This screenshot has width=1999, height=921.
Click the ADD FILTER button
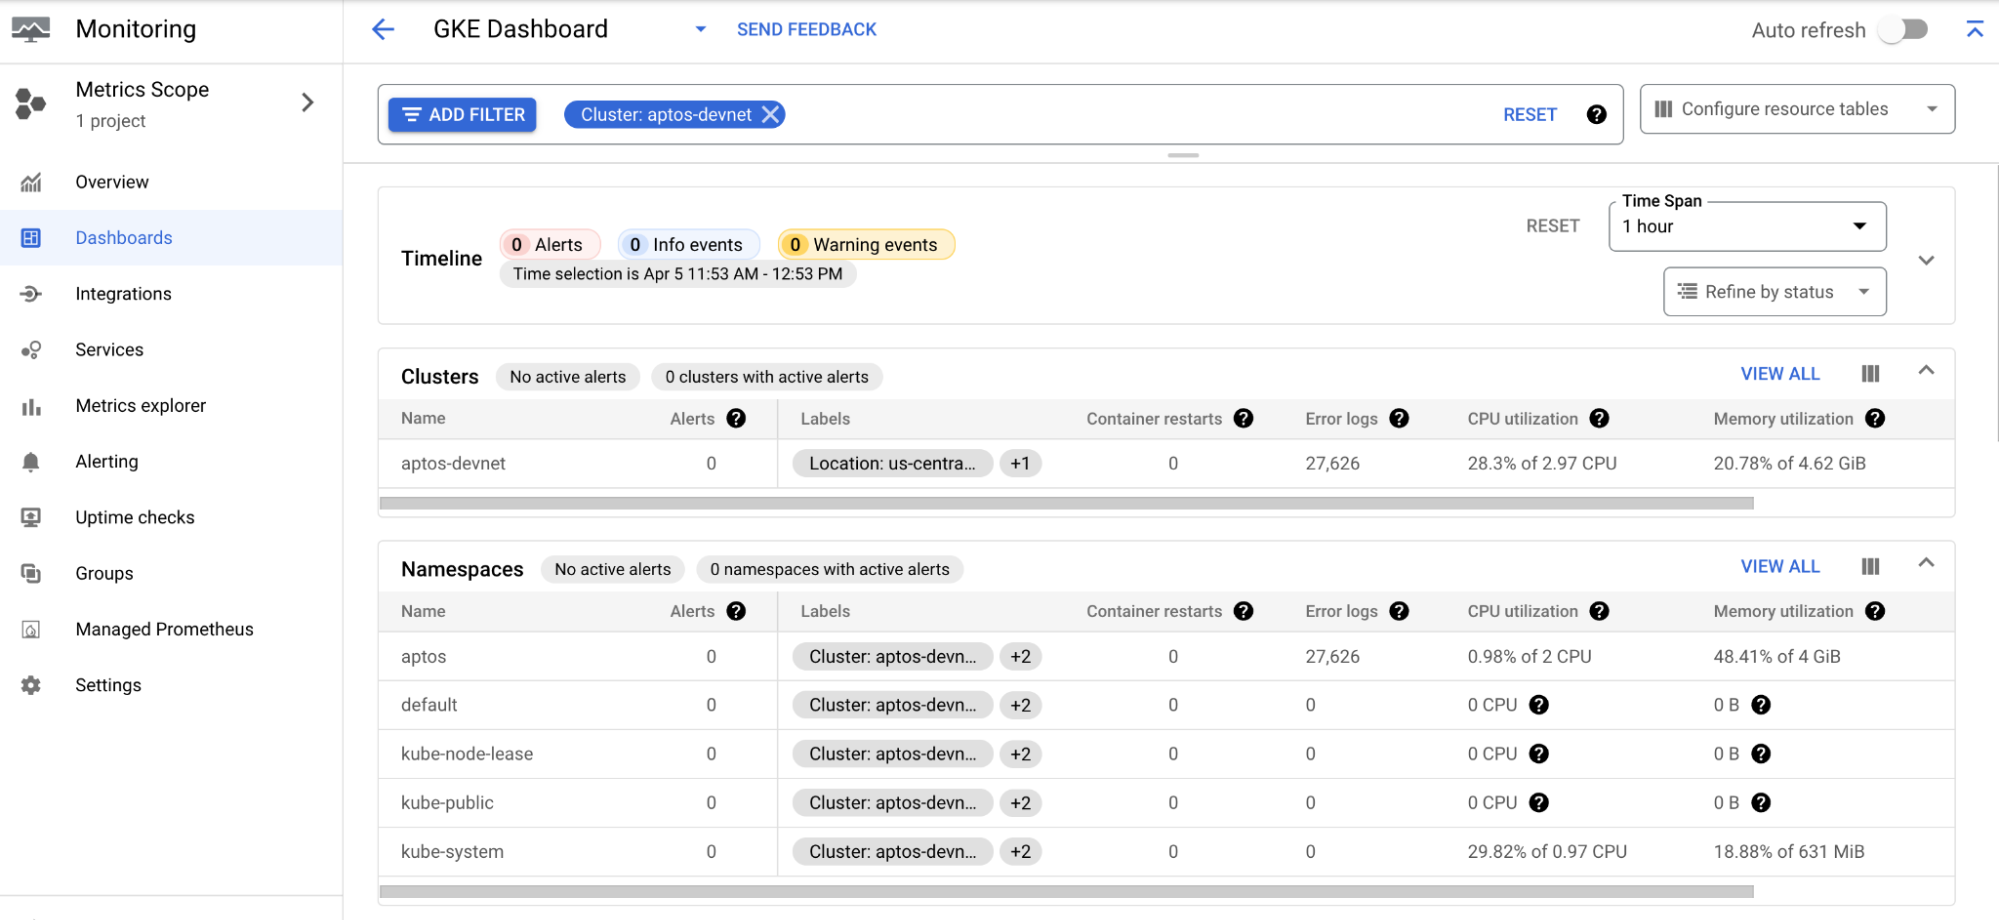click(x=461, y=114)
